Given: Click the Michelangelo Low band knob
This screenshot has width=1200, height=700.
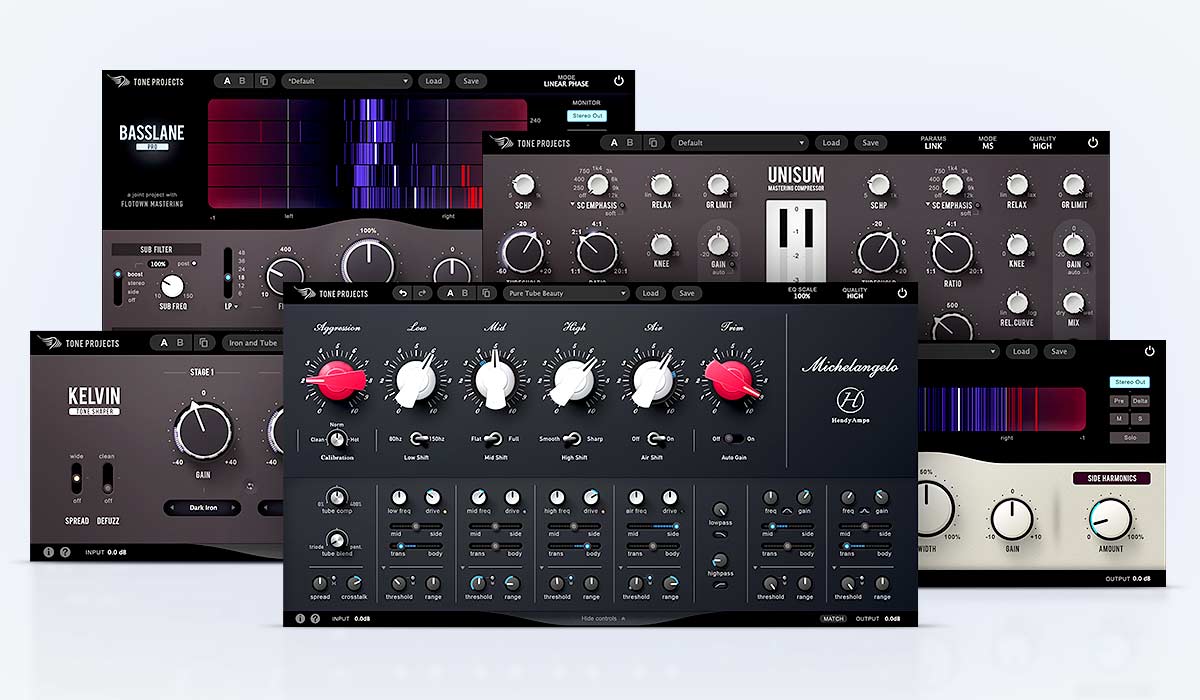Looking at the screenshot, I should tap(416, 381).
